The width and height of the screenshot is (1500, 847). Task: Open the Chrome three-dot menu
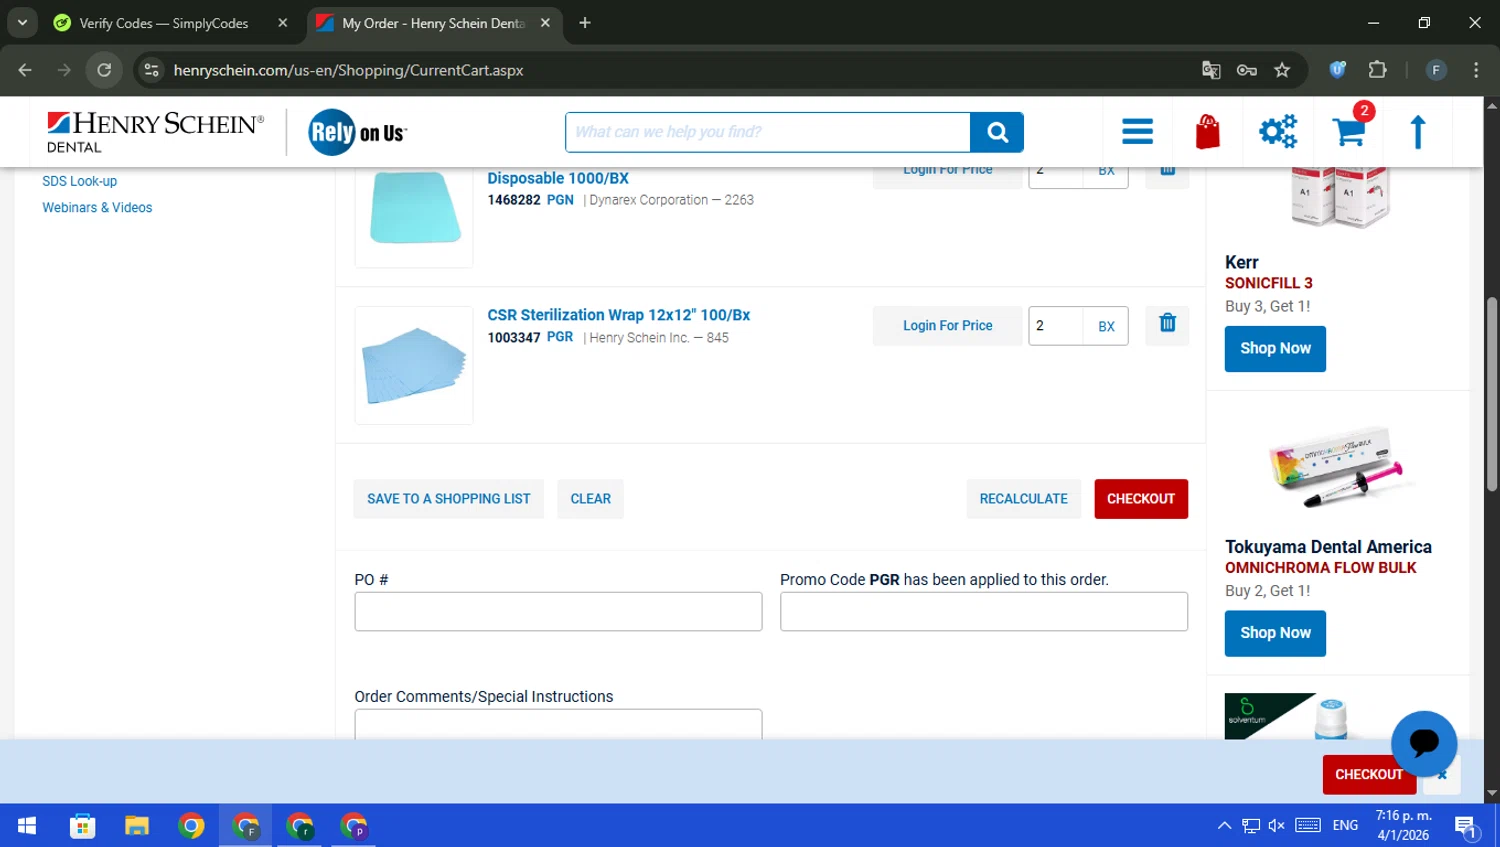click(1476, 70)
